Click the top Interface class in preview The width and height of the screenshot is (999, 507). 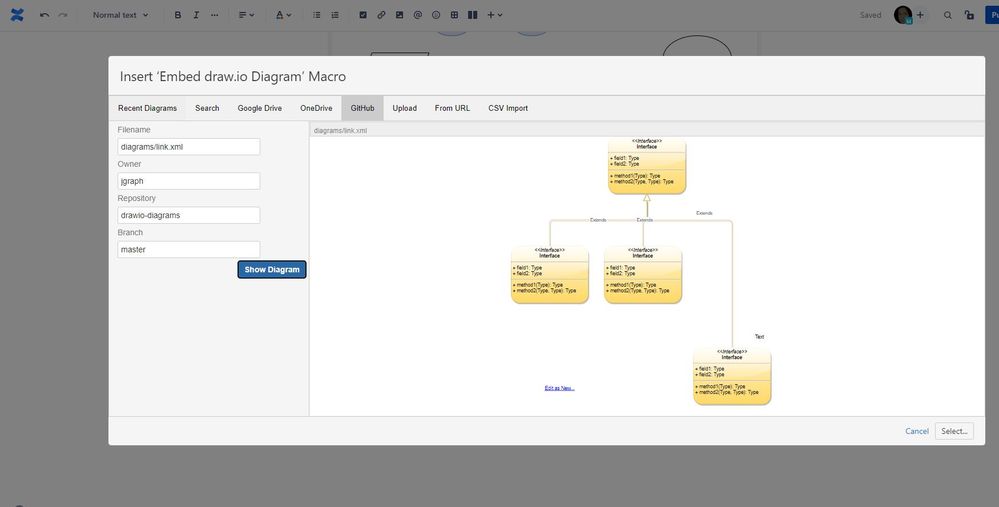pyautogui.click(x=647, y=166)
